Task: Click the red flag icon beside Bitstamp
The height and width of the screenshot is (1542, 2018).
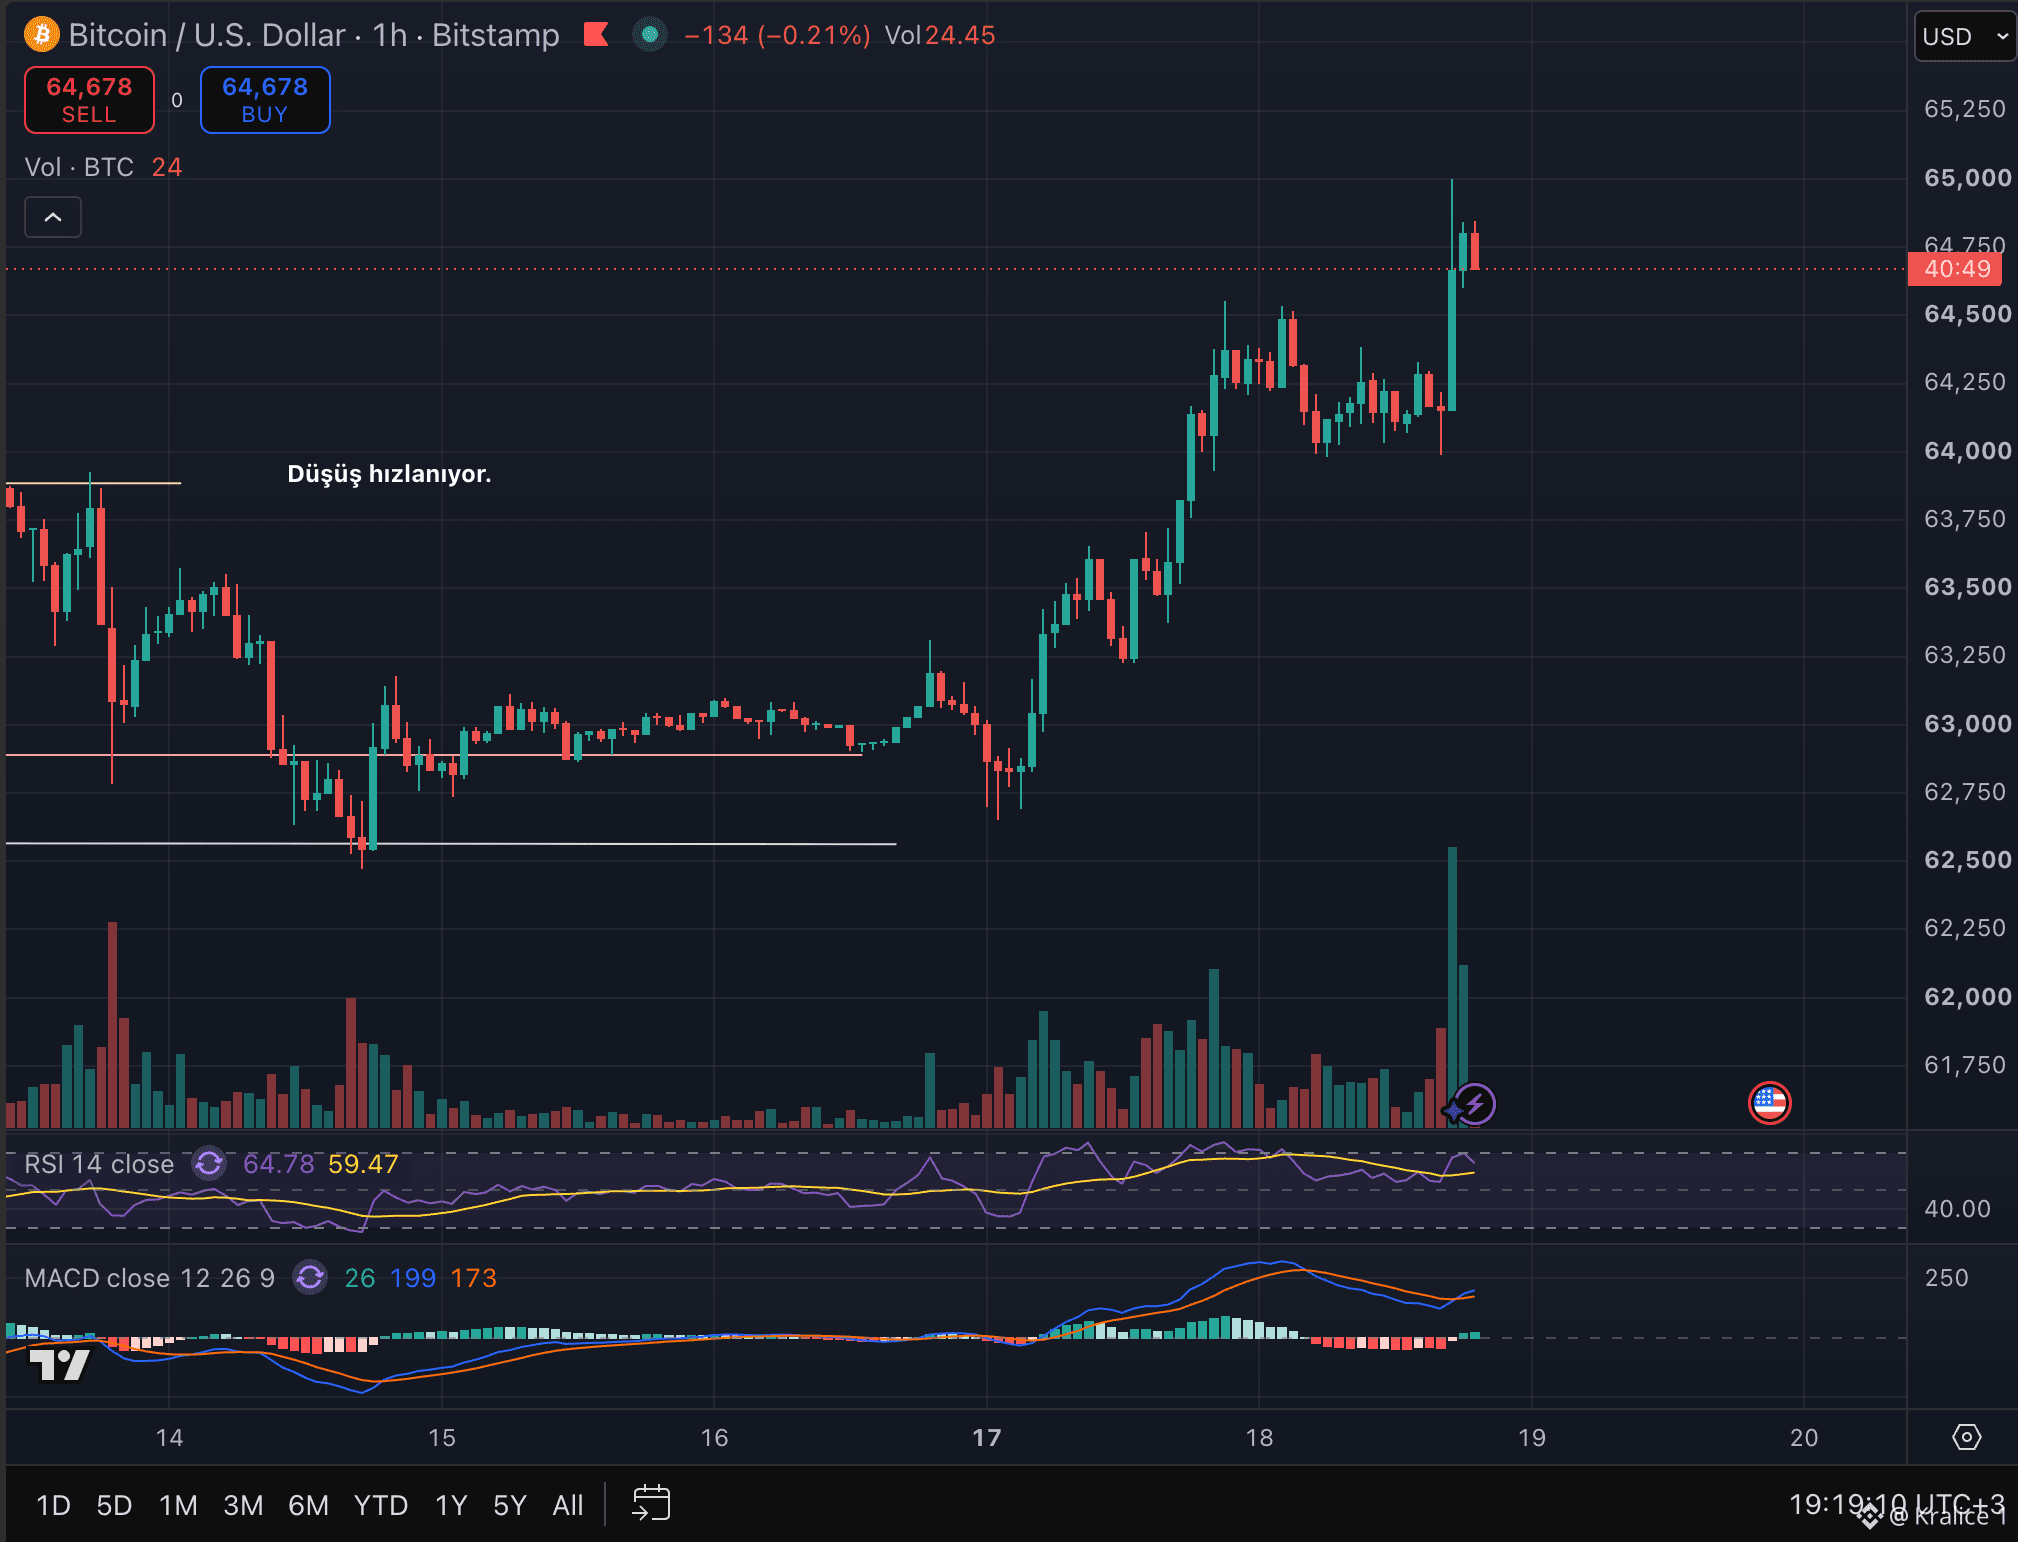Action: (596, 35)
